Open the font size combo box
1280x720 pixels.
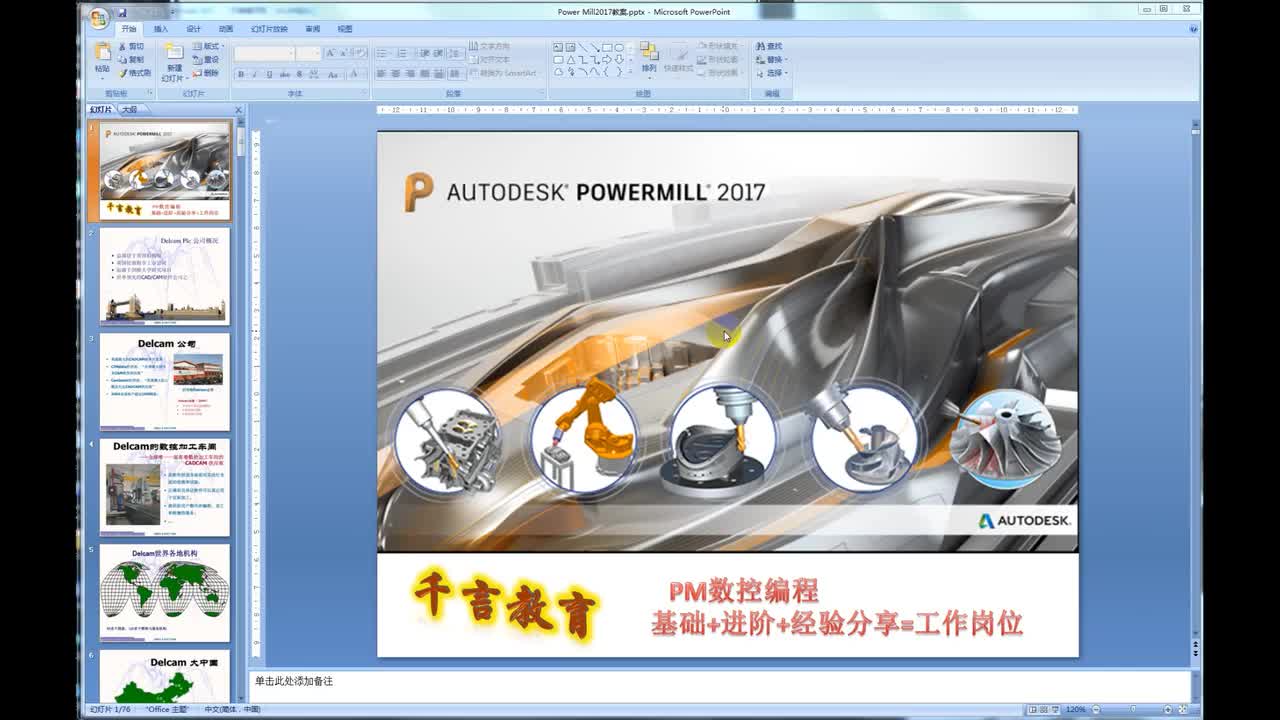pos(308,53)
